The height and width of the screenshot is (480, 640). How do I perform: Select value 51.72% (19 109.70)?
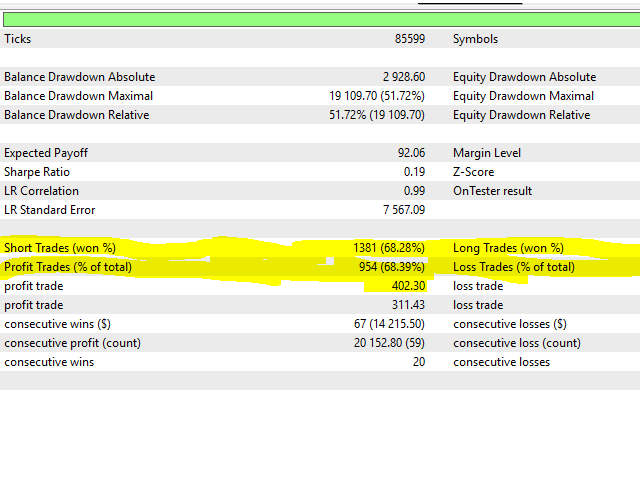coord(377,115)
